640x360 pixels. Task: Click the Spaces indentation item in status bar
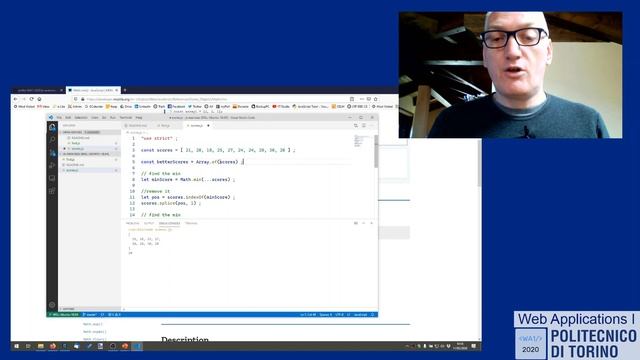325,315
